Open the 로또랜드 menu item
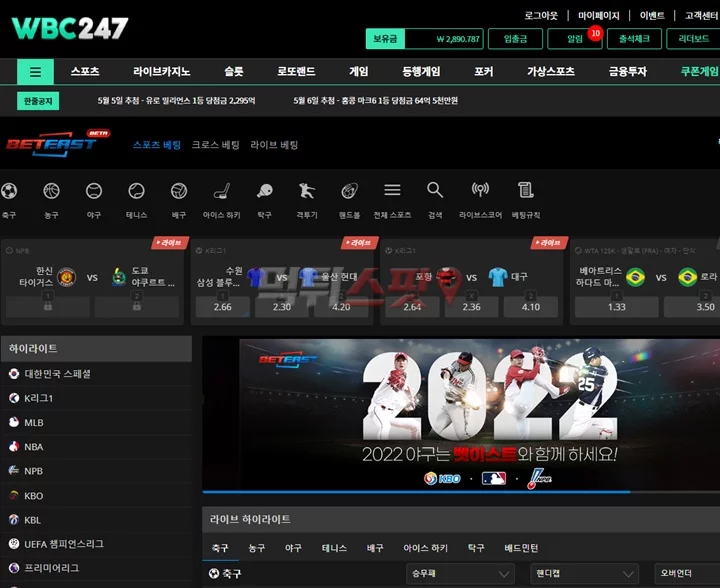This screenshot has height=588, width=720. (296, 72)
